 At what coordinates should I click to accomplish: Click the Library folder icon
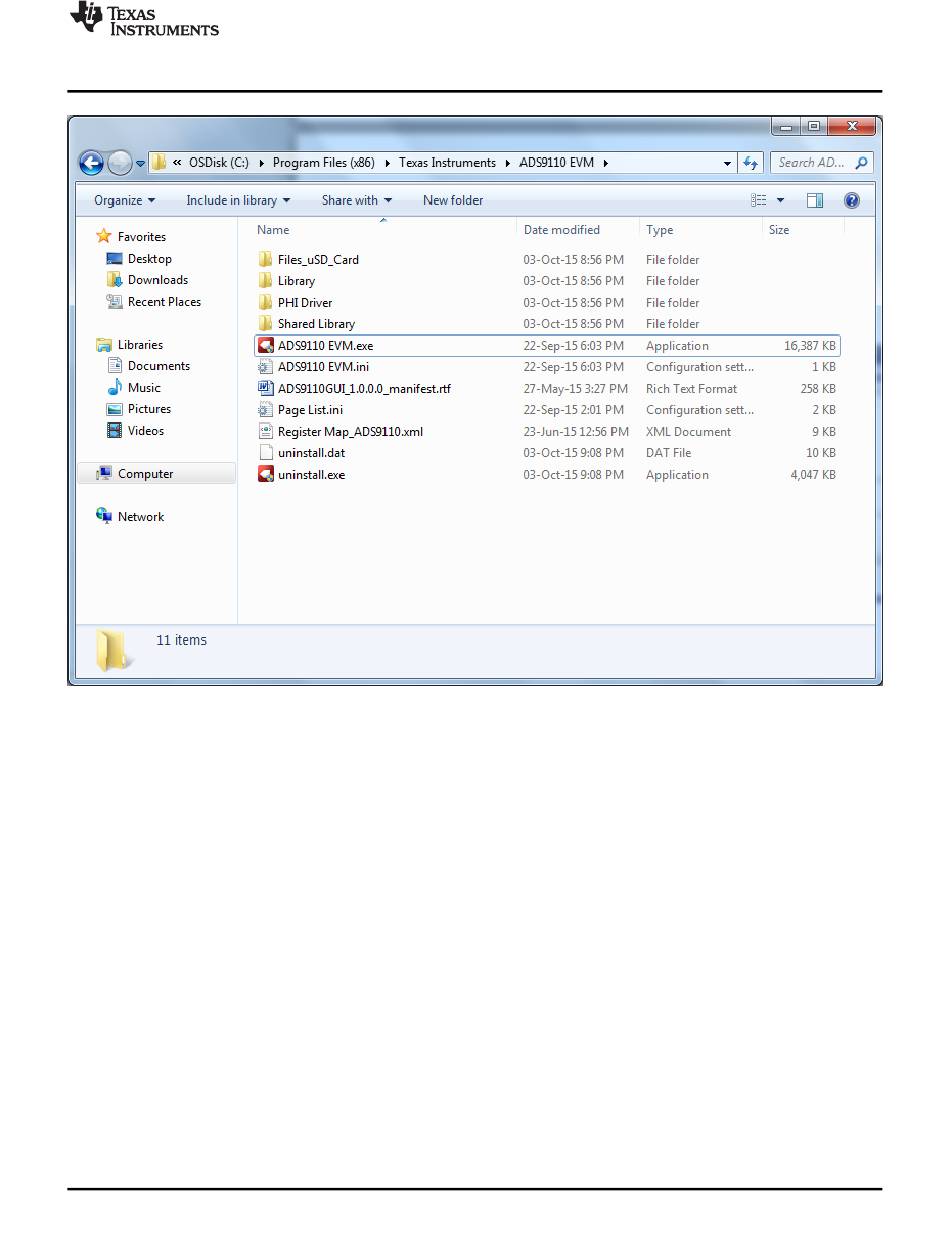[265, 281]
